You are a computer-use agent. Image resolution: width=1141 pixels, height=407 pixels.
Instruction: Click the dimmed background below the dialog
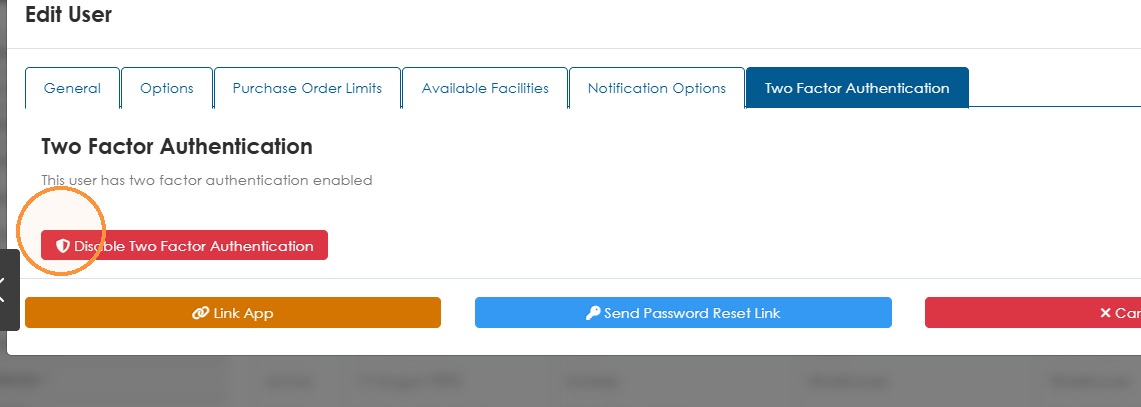pyautogui.click(x=570, y=382)
